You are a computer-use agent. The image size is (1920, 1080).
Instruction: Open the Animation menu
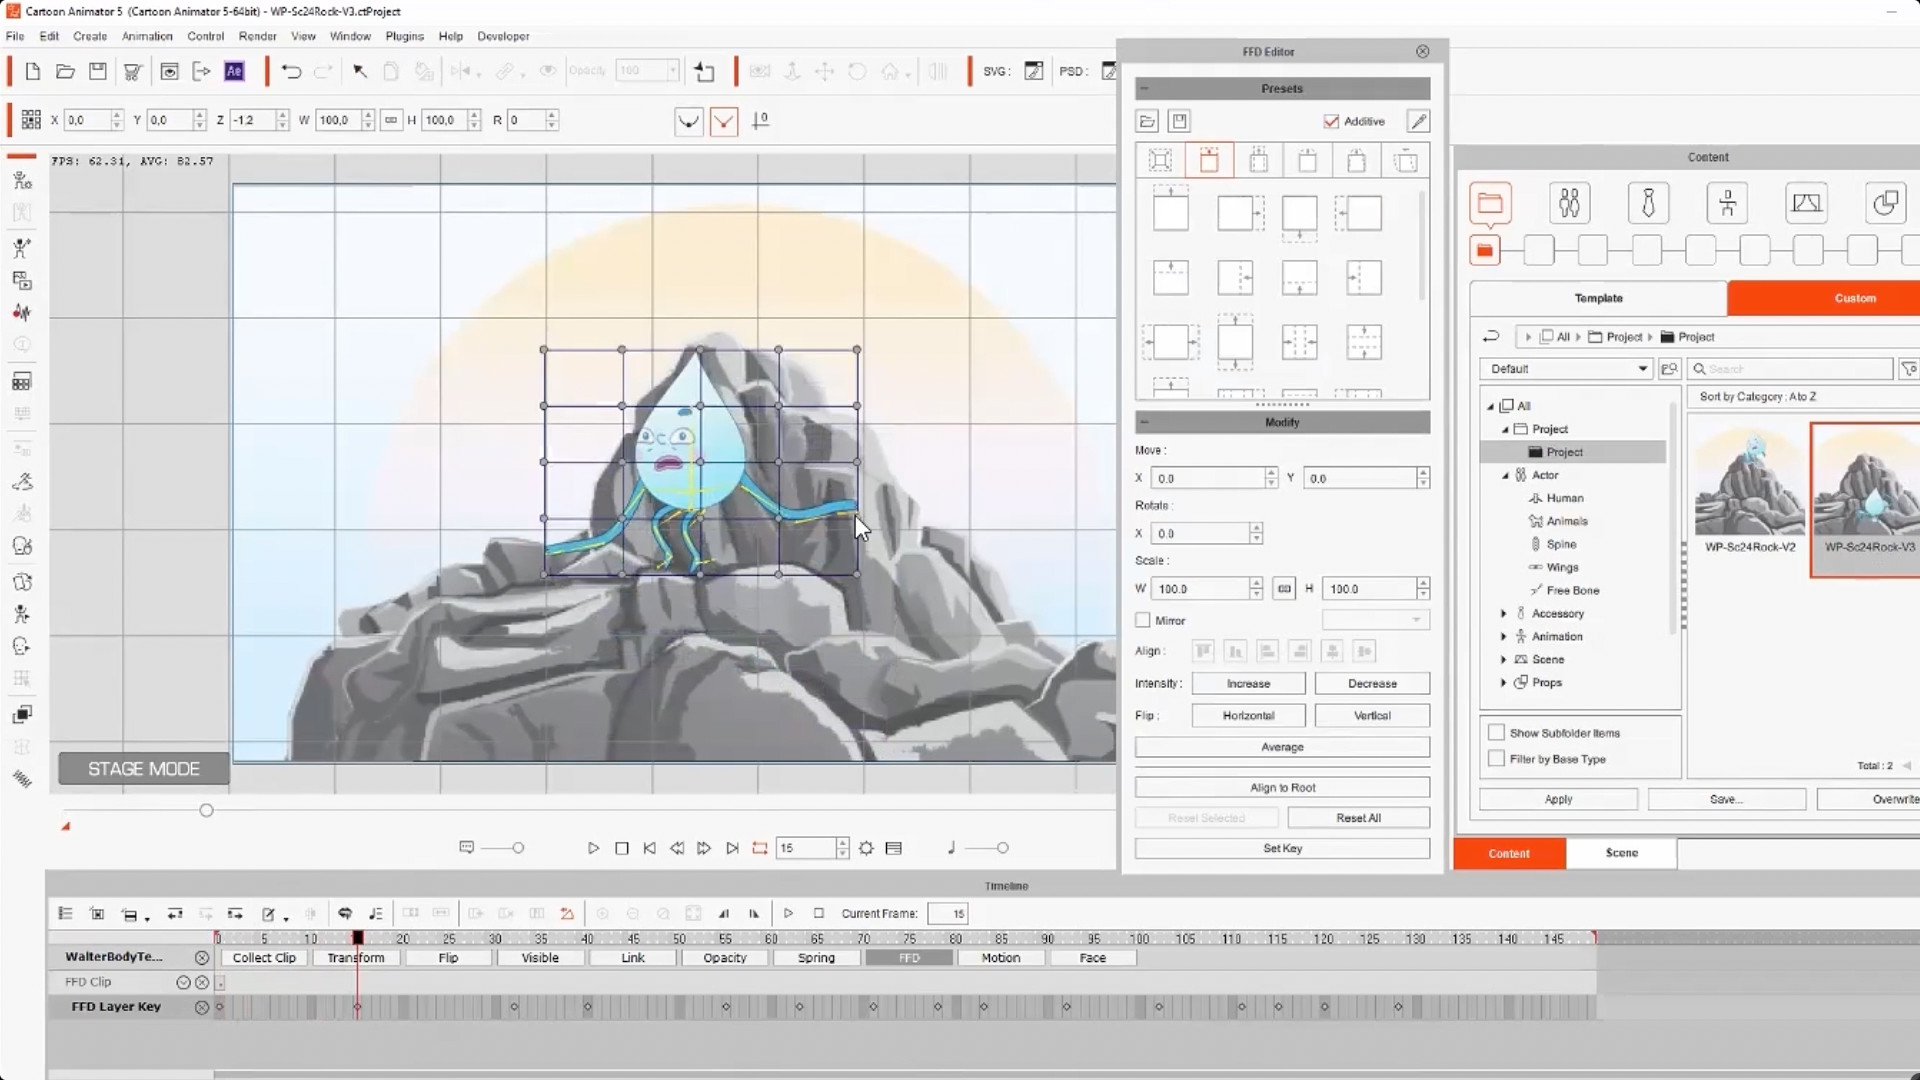point(147,36)
